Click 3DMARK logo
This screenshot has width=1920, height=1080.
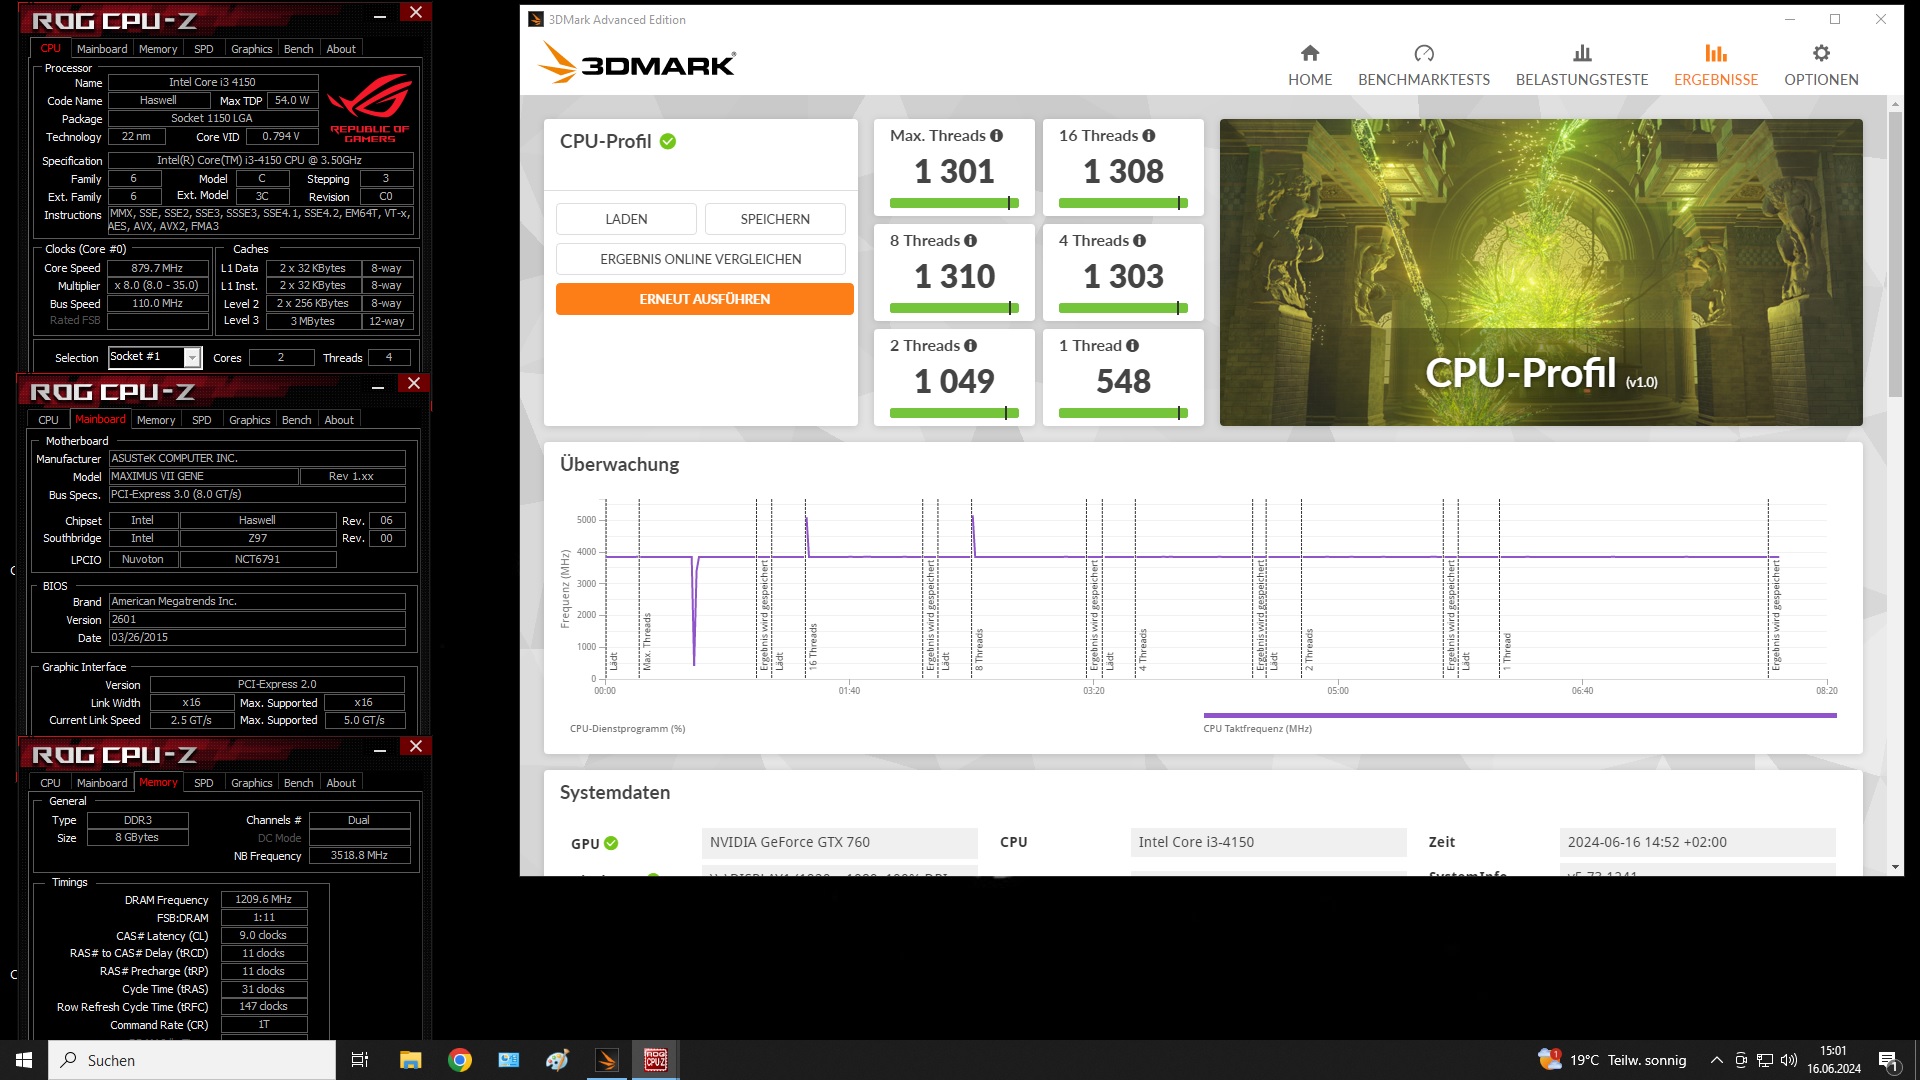coord(637,63)
